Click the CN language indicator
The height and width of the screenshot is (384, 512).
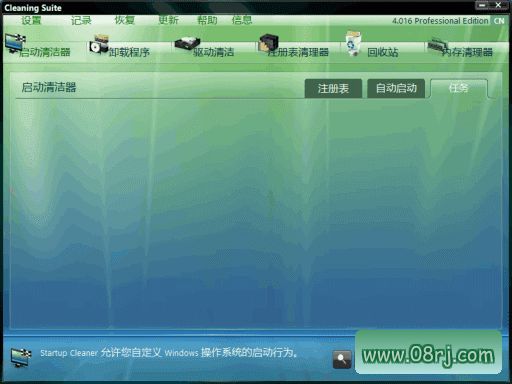pyautogui.click(x=499, y=21)
